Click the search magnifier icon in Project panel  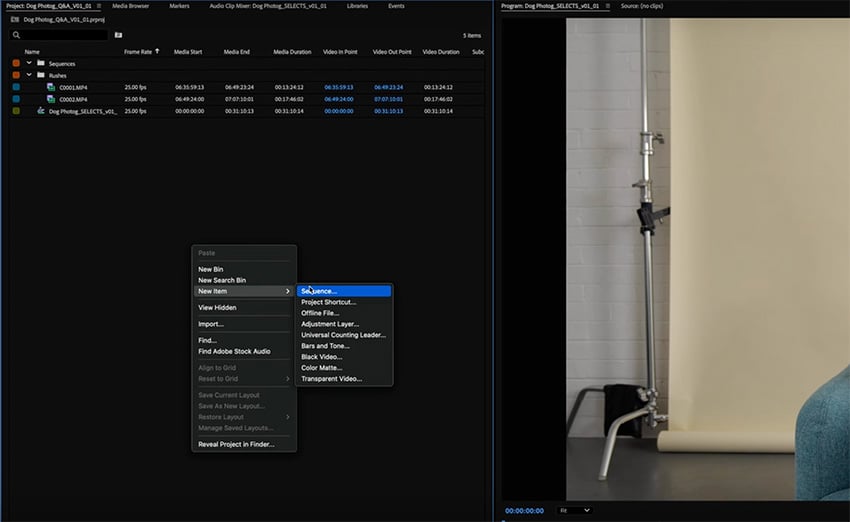click(16, 35)
